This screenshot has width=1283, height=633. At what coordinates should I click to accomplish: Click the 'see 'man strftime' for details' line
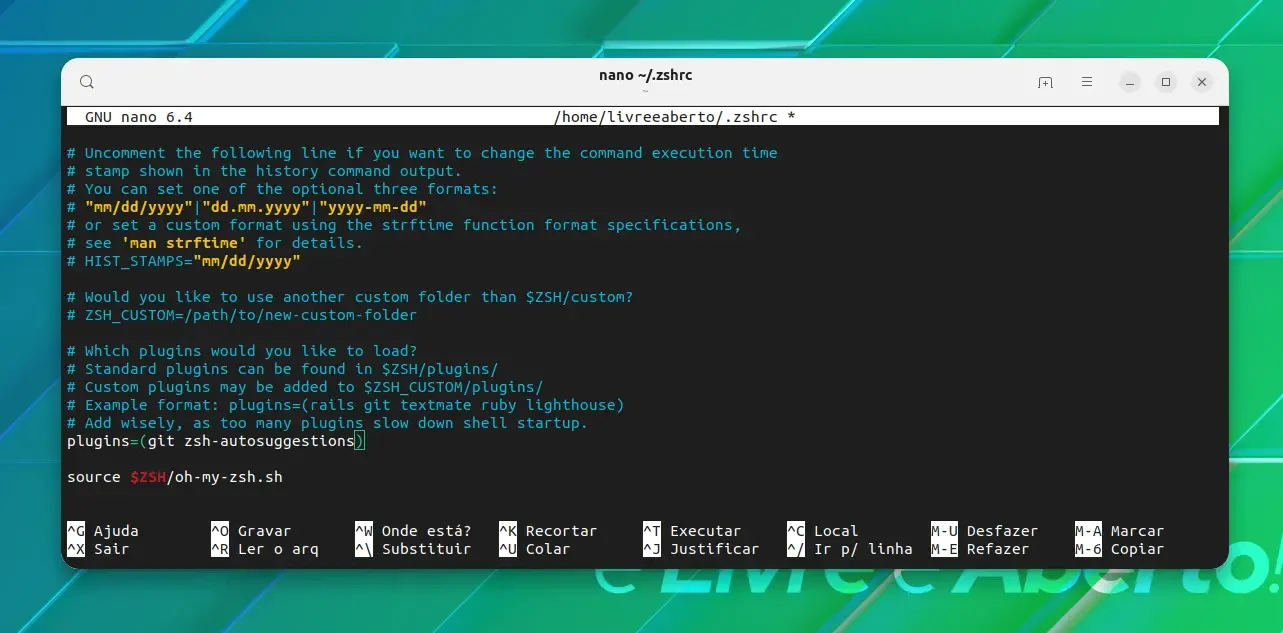point(215,243)
